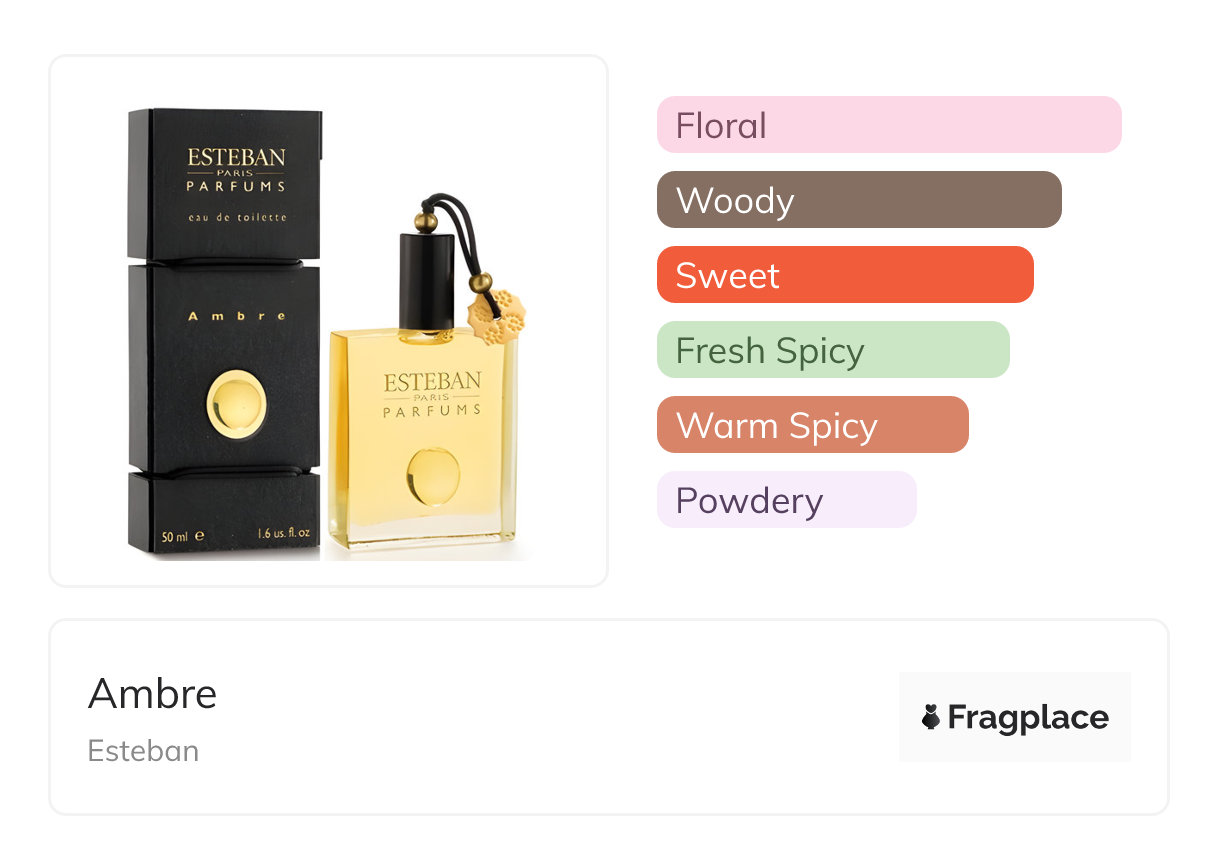Pick the Warm Spicy accord bar
The height and width of the screenshot is (864, 1218).
click(812, 425)
